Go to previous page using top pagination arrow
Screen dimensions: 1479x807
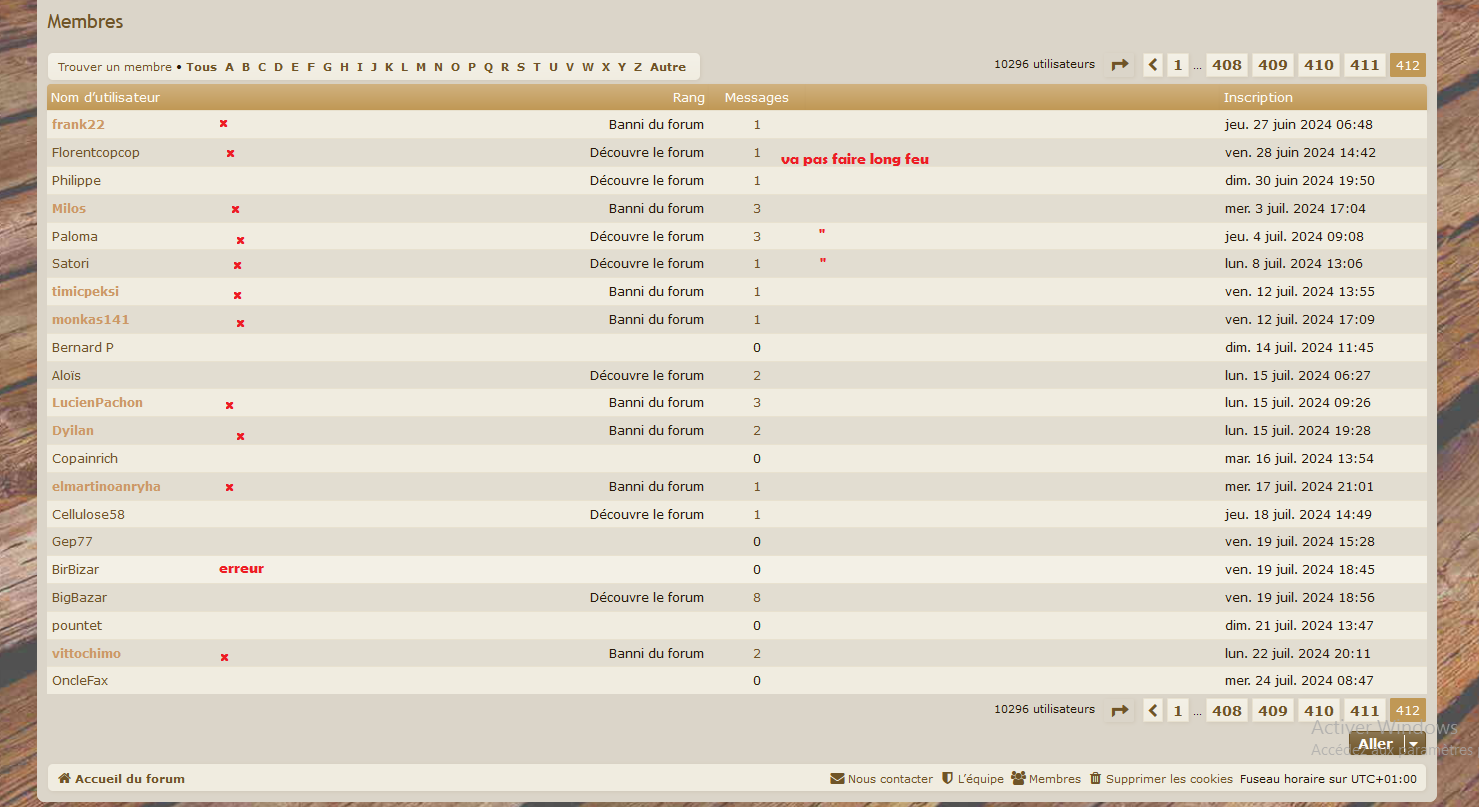coord(1153,65)
